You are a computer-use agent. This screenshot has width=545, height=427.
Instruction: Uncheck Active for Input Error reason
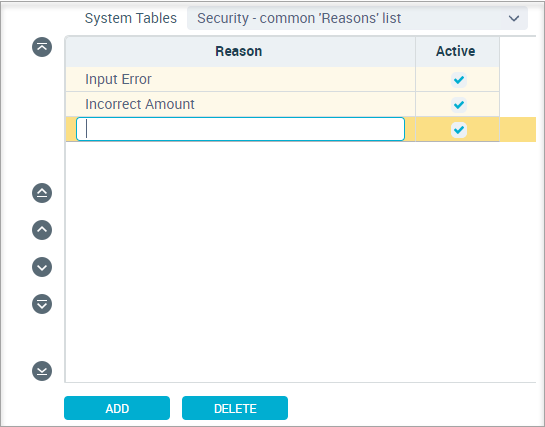pyautogui.click(x=459, y=80)
